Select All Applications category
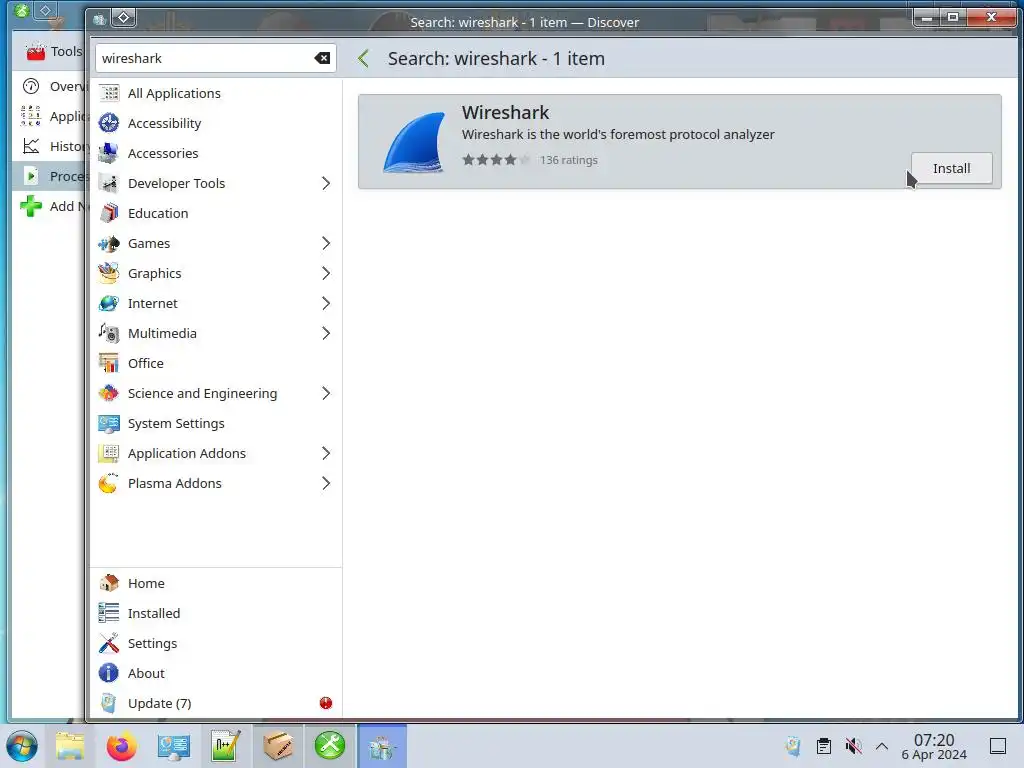The width and height of the screenshot is (1024, 768). point(216,93)
